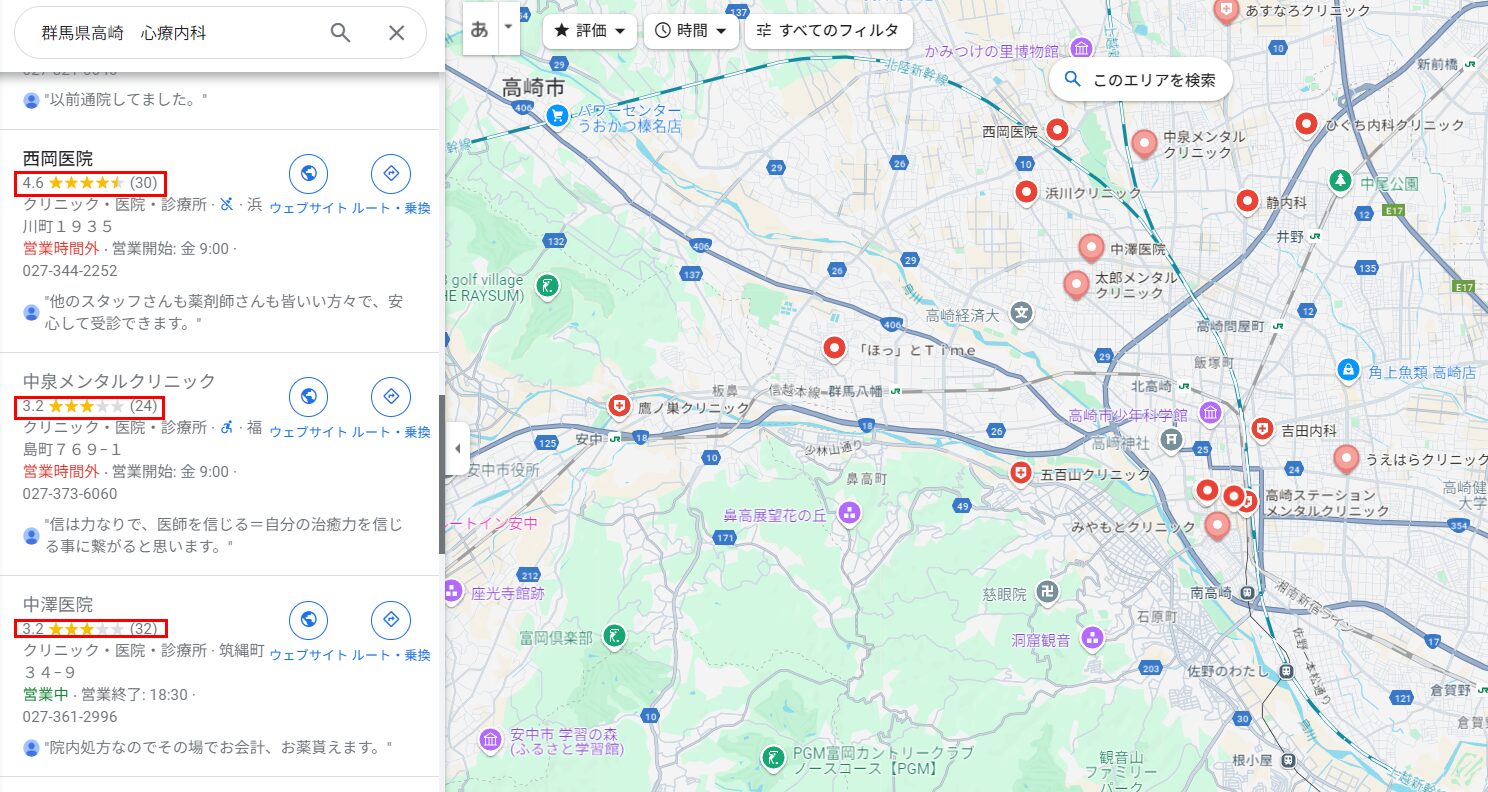Click phone number 027-361-2996
The width and height of the screenshot is (1488, 792).
[70, 717]
